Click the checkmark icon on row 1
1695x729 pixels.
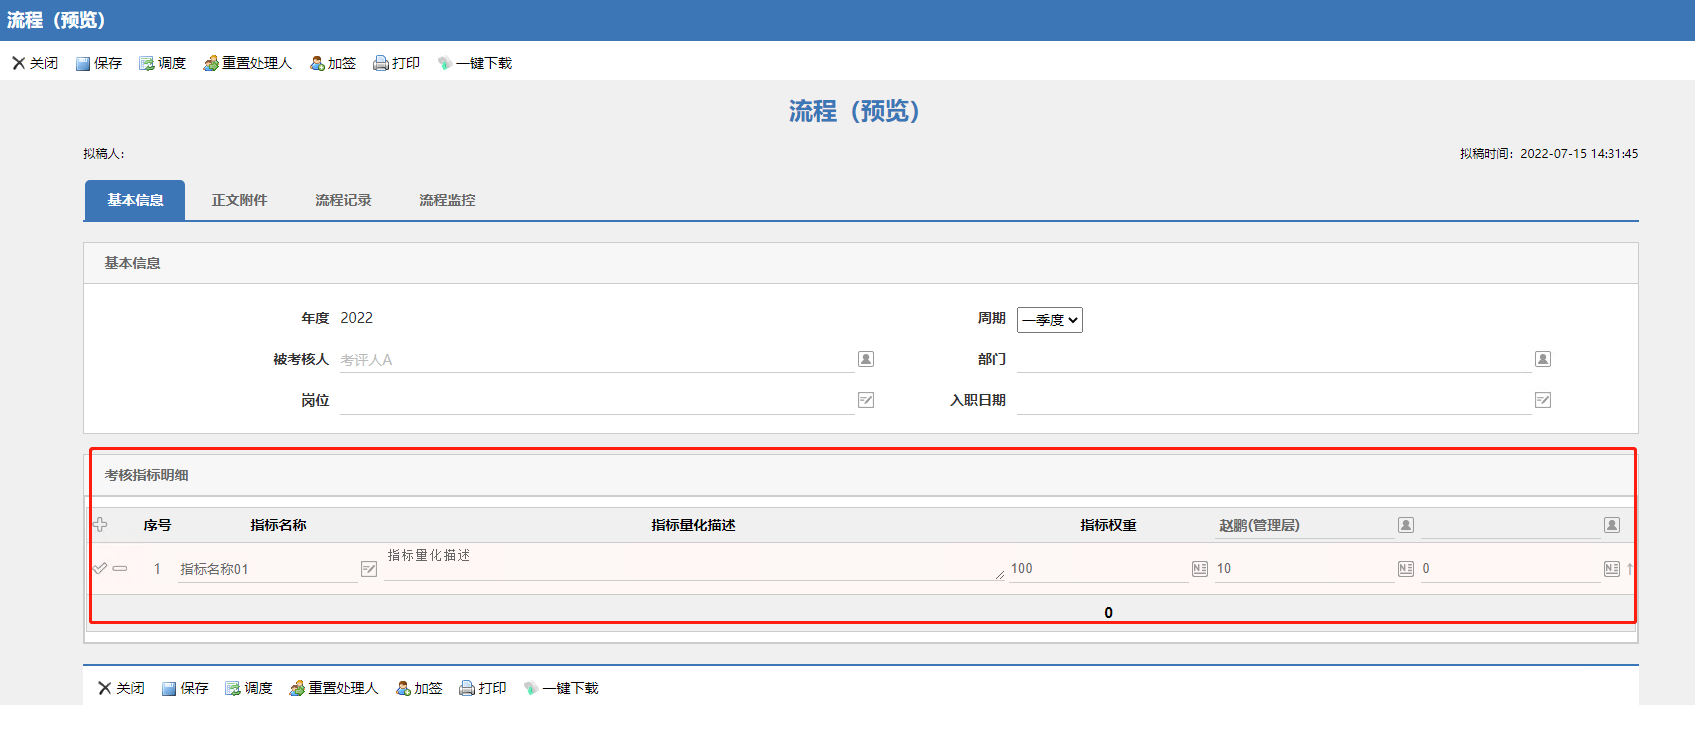[100, 568]
